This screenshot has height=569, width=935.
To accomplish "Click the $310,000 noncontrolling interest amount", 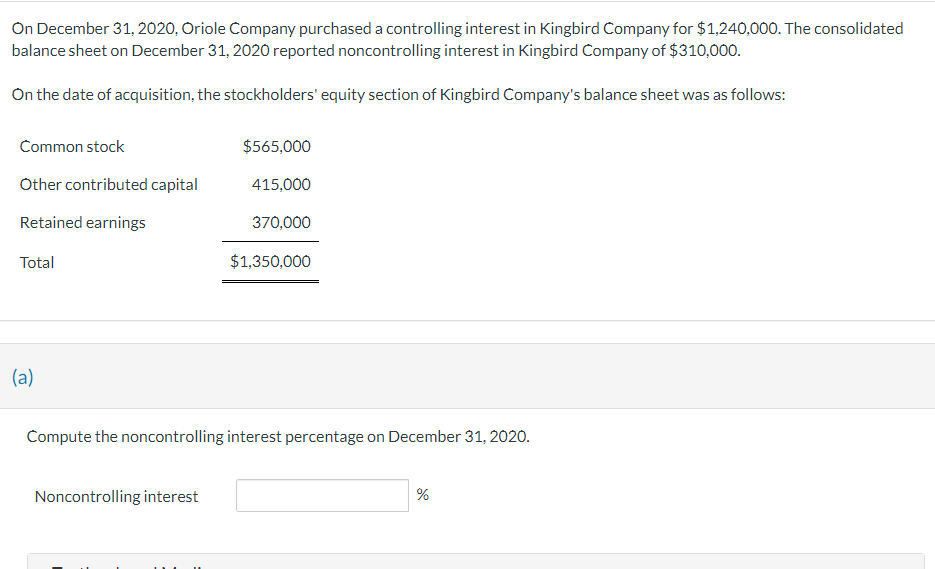I will [704, 51].
